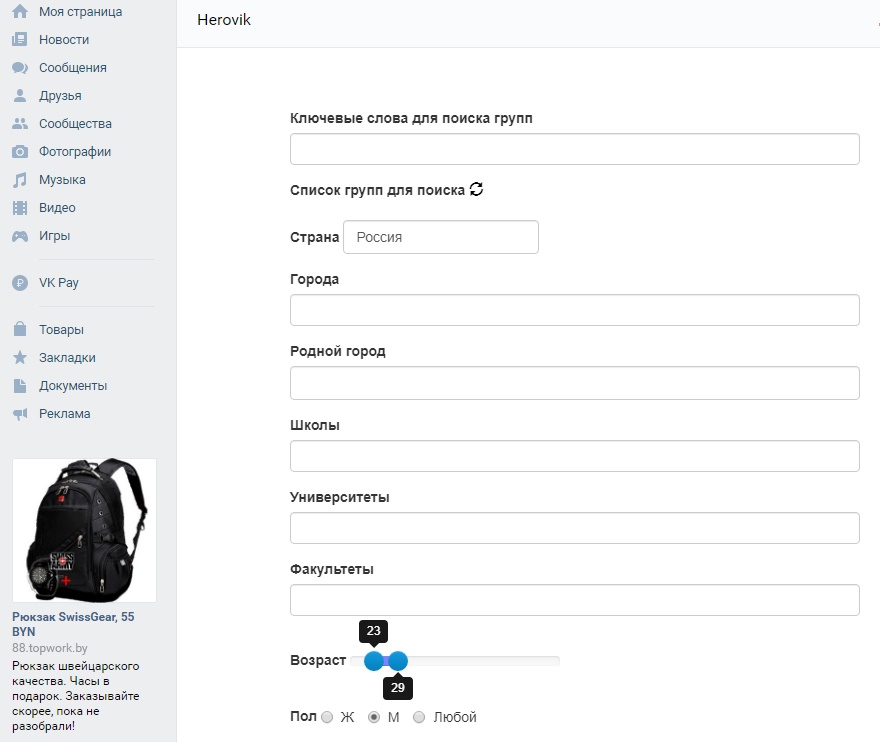Select the Ж gender radio button
Image resolution: width=880 pixels, height=742 pixels.
pos(327,717)
